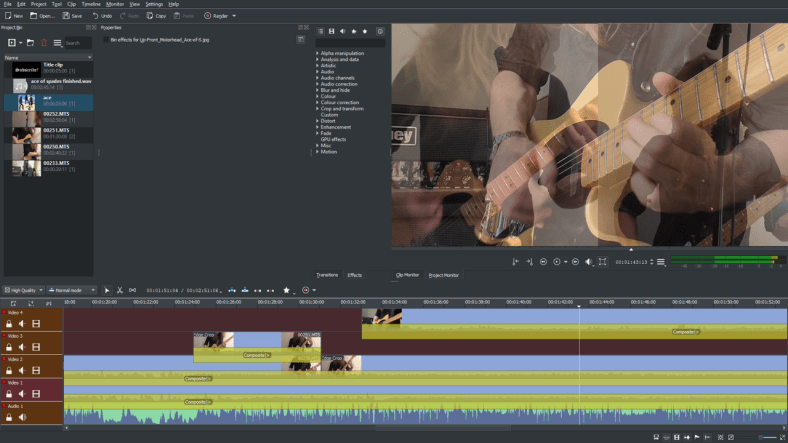This screenshot has height=443, width=788.
Task: Click the play button in monitor
Action: (557, 262)
